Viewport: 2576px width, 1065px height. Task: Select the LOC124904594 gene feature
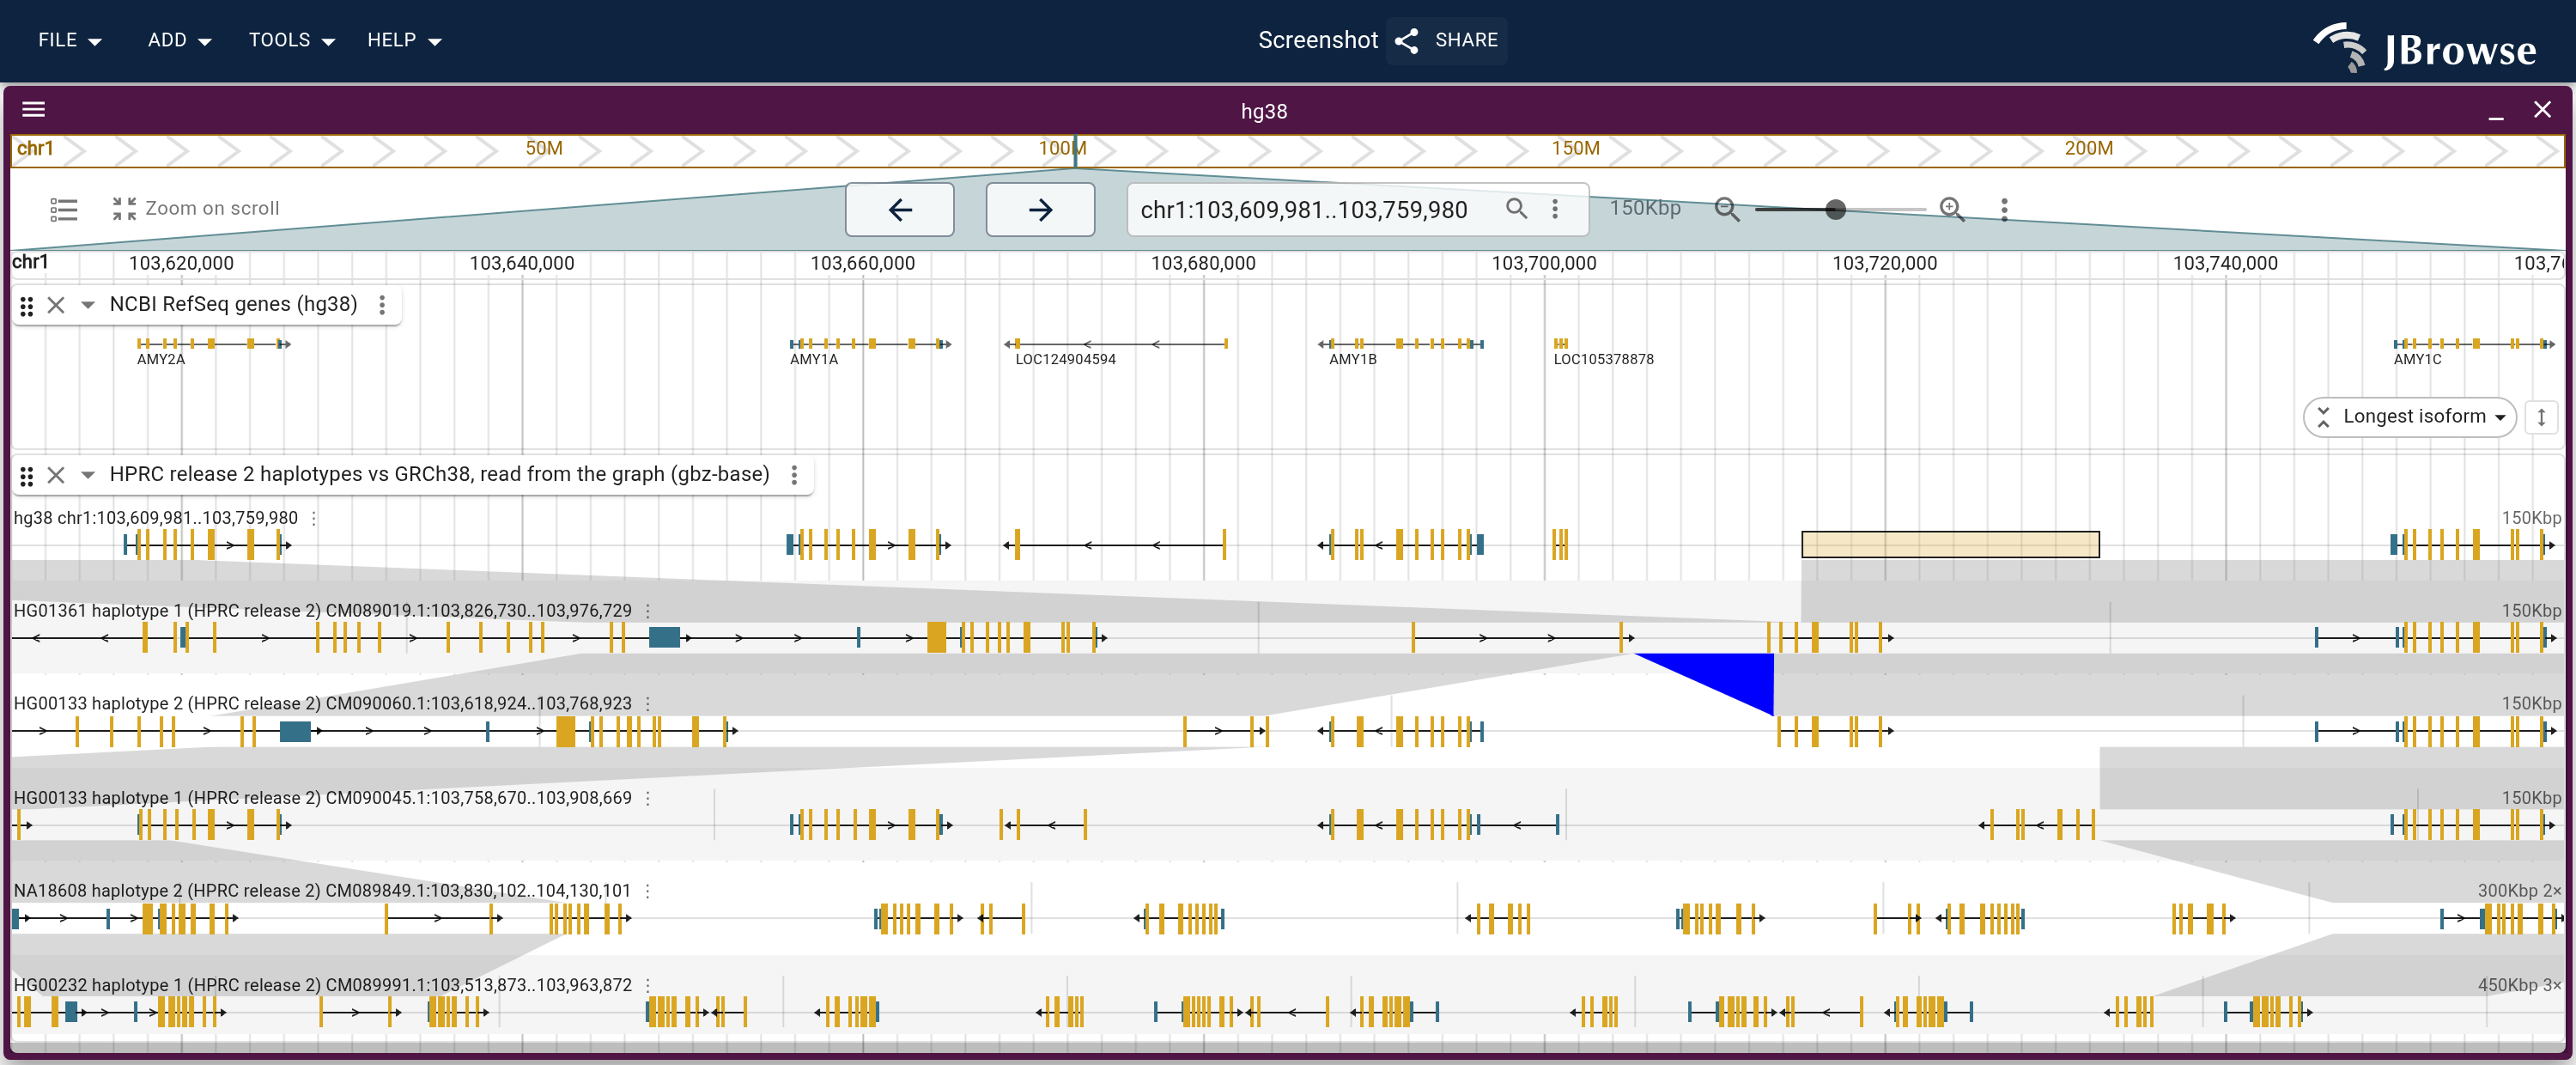[x=1116, y=344]
